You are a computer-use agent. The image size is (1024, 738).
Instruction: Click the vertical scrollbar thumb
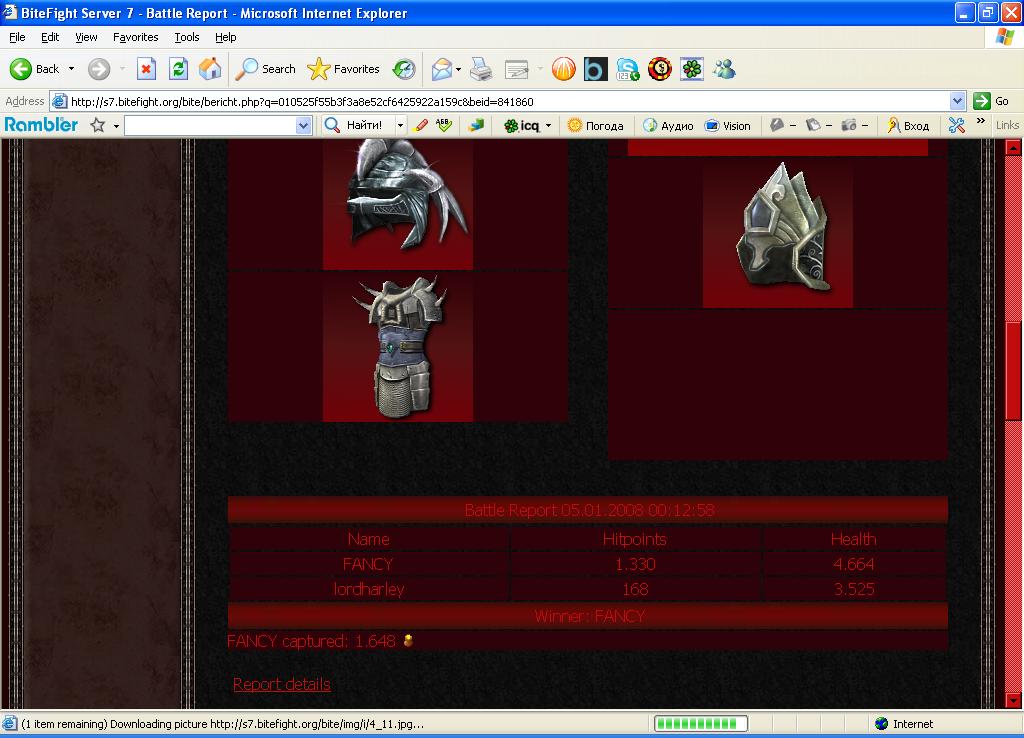click(1013, 371)
